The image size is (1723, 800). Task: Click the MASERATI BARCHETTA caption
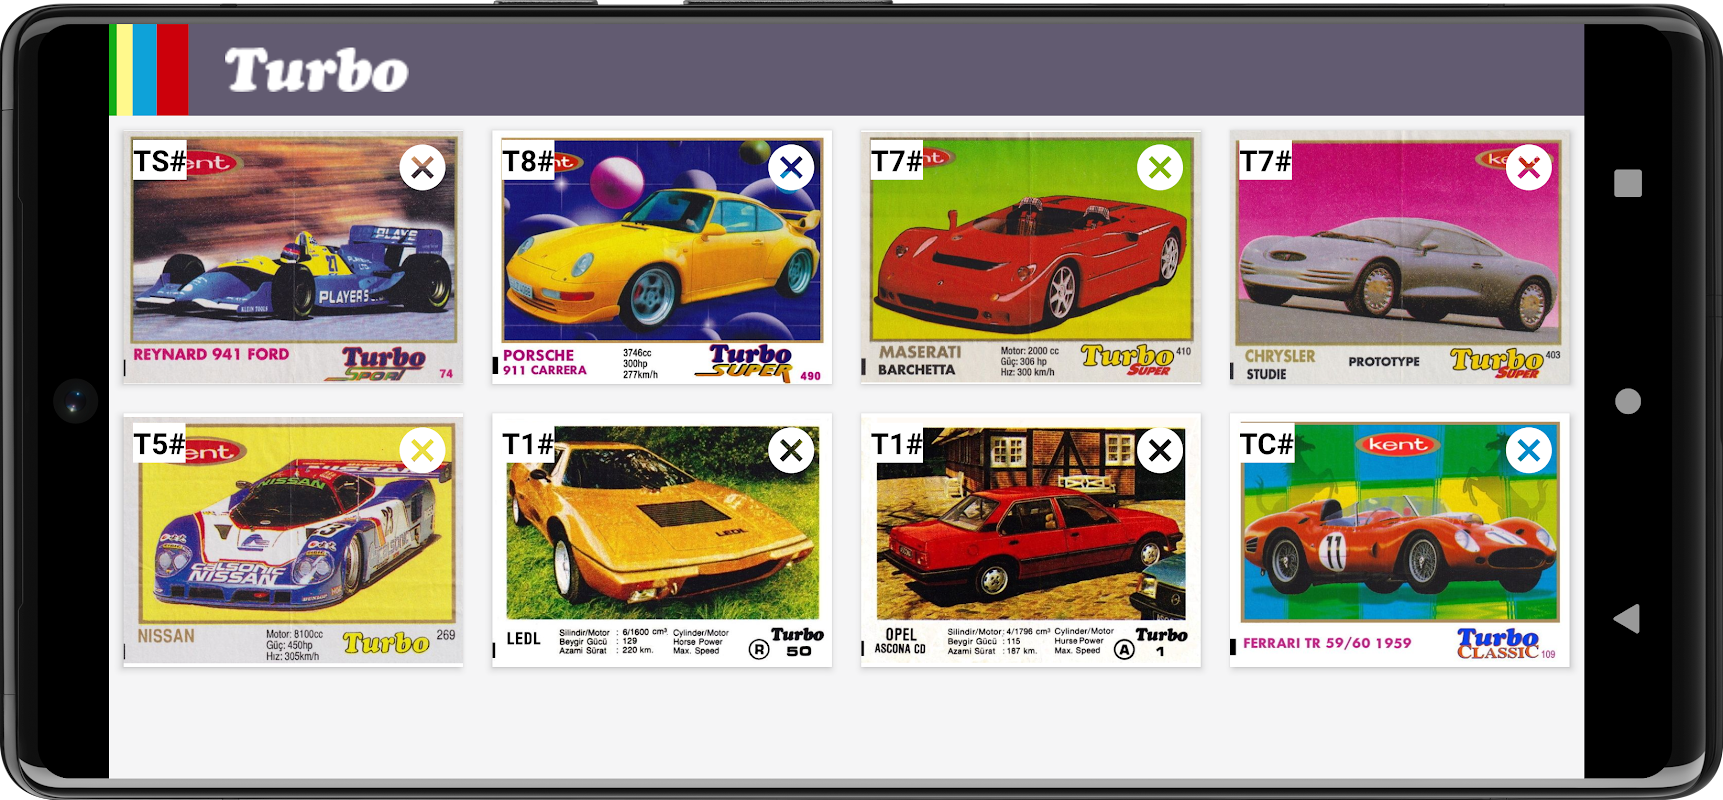click(x=919, y=361)
